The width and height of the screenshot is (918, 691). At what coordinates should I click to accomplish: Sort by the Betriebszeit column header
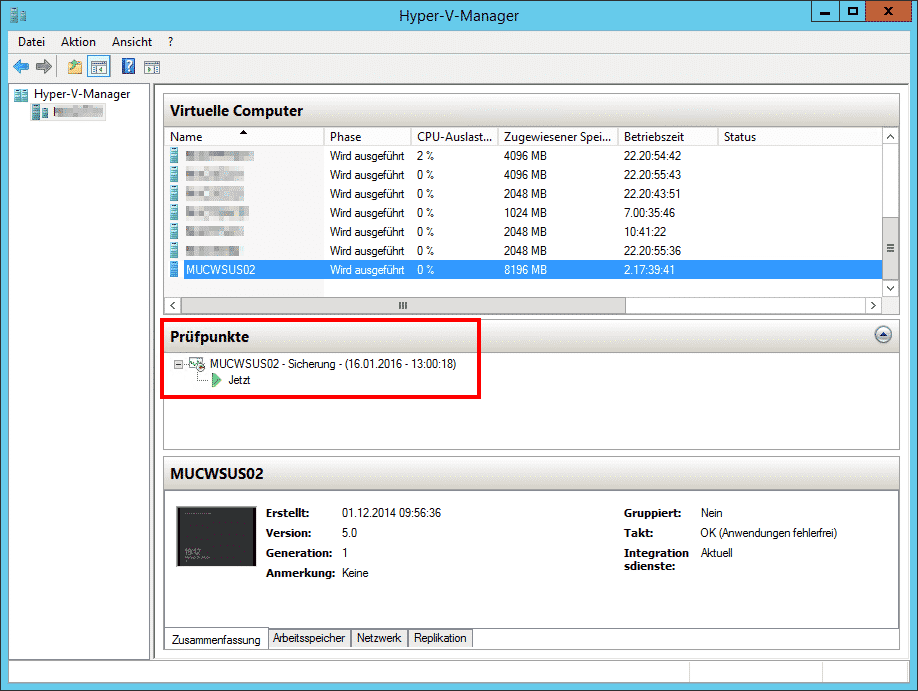pos(668,136)
